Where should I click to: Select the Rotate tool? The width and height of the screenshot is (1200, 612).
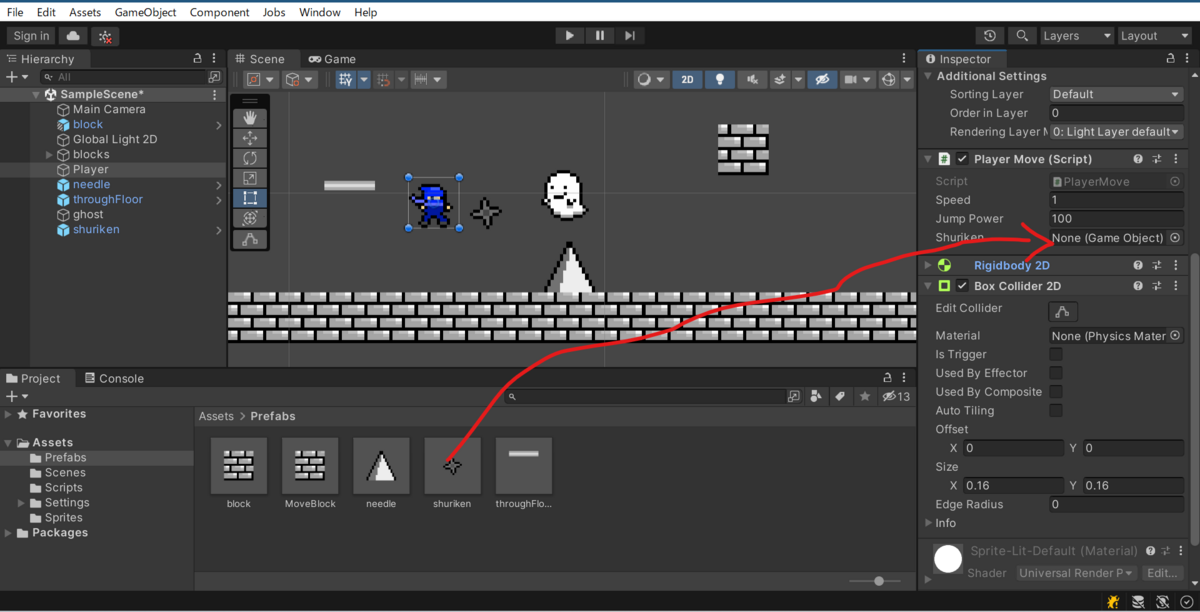pyautogui.click(x=250, y=157)
